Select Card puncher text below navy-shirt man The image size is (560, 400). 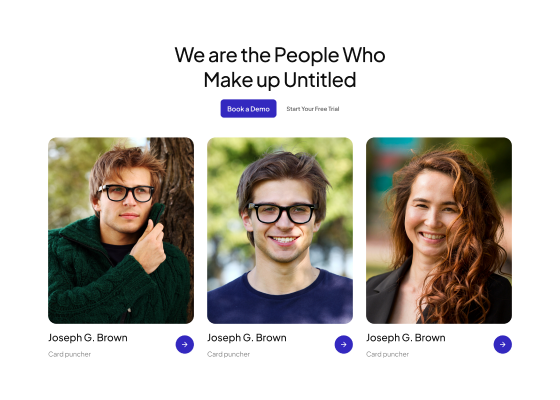point(229,354)
